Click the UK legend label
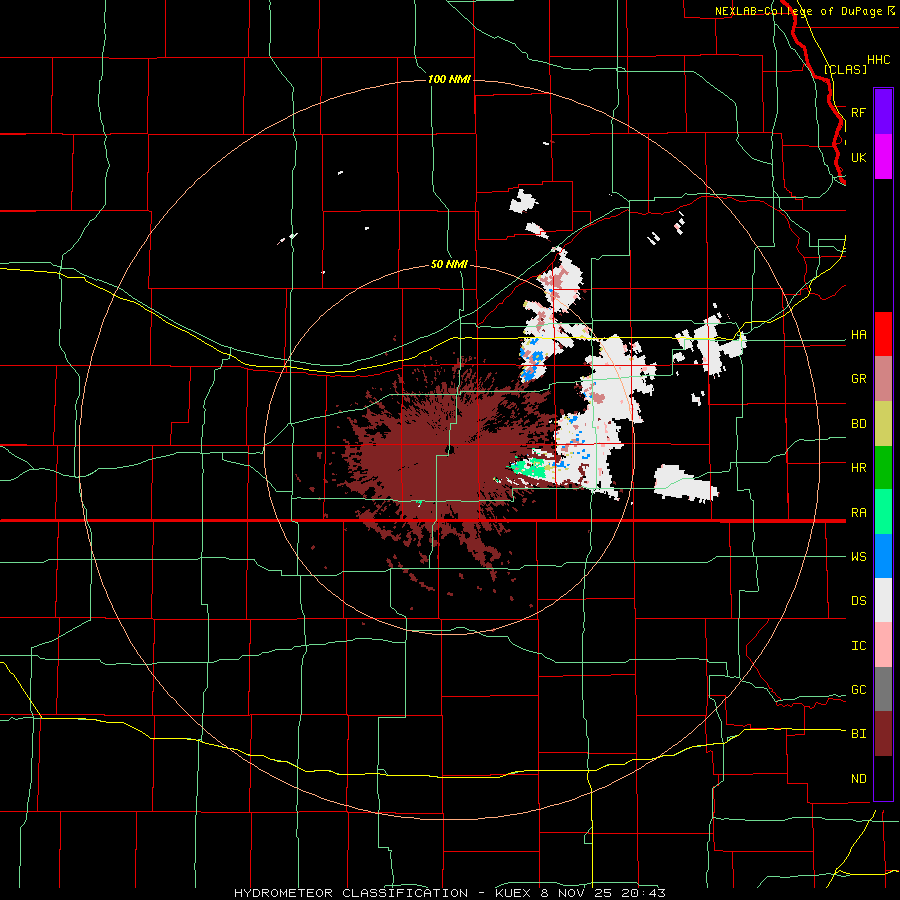The width and height of the screenshot is (900, 900). 858,157
